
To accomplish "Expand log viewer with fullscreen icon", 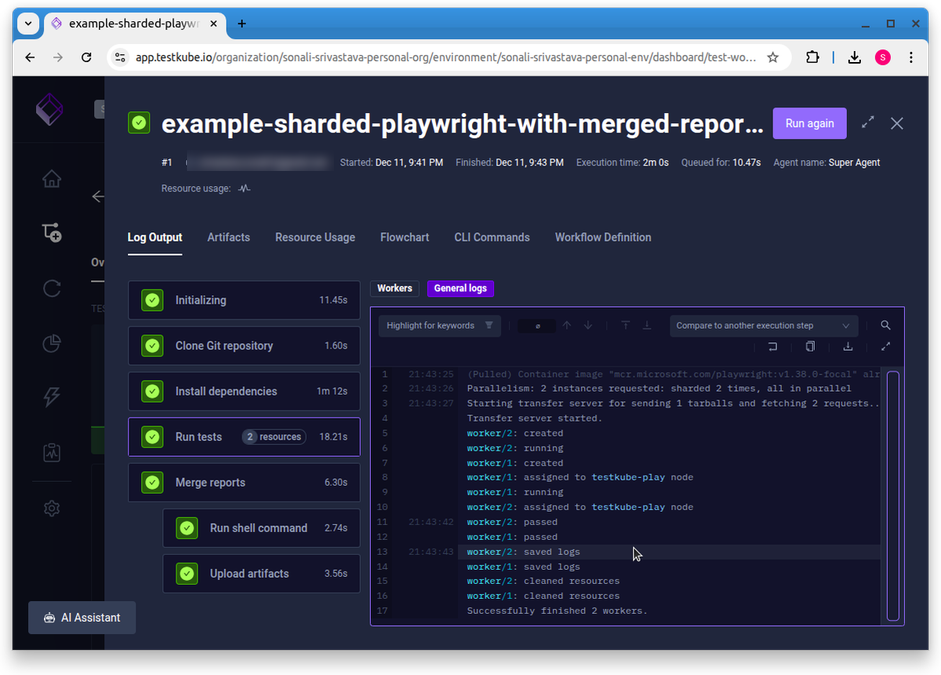I will (x=885, y=347).
